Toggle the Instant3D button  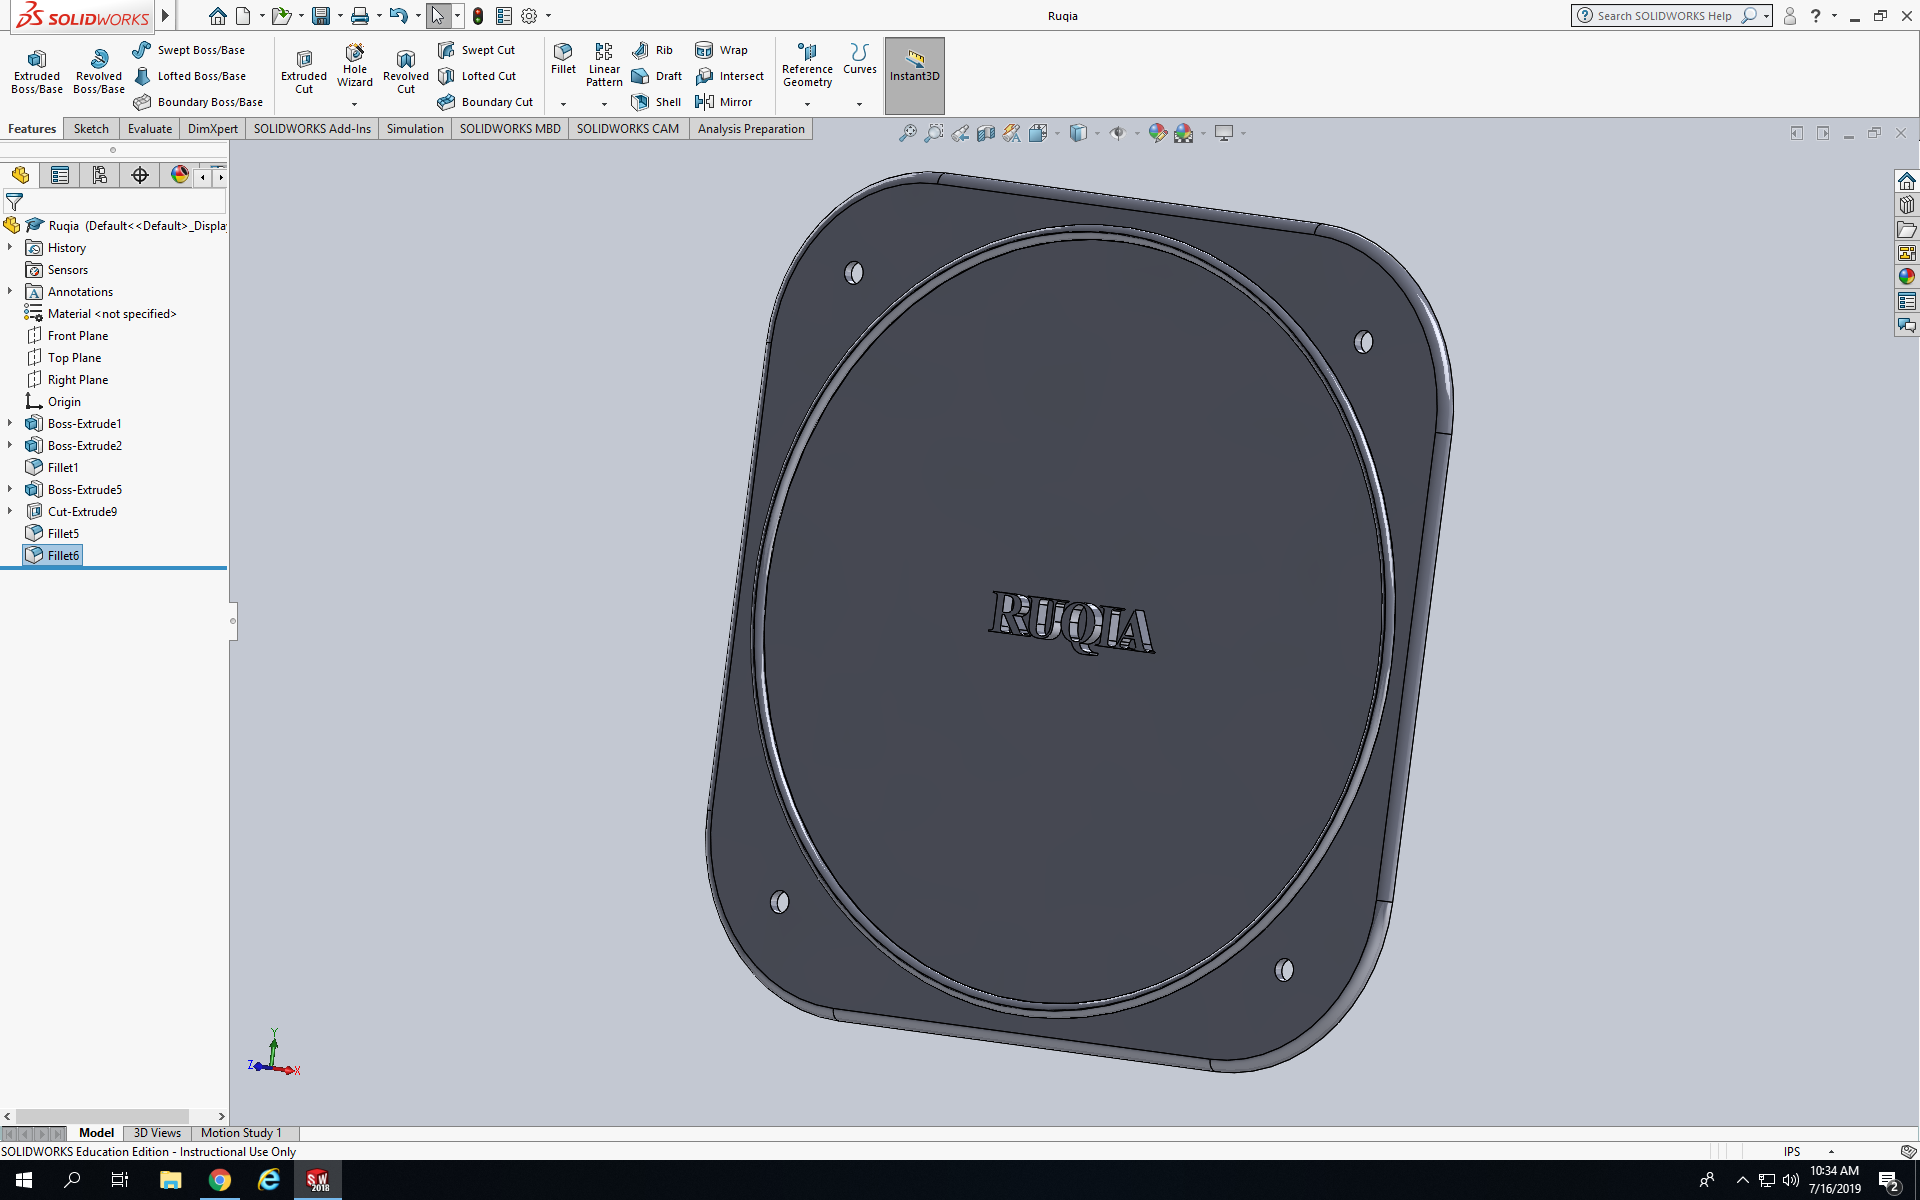coord(914,66)
